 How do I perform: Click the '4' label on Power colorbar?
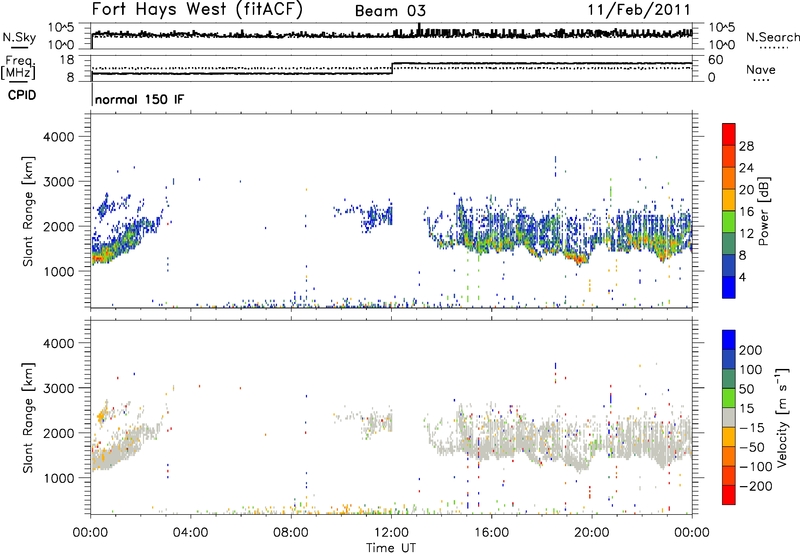tap(743, 277)
